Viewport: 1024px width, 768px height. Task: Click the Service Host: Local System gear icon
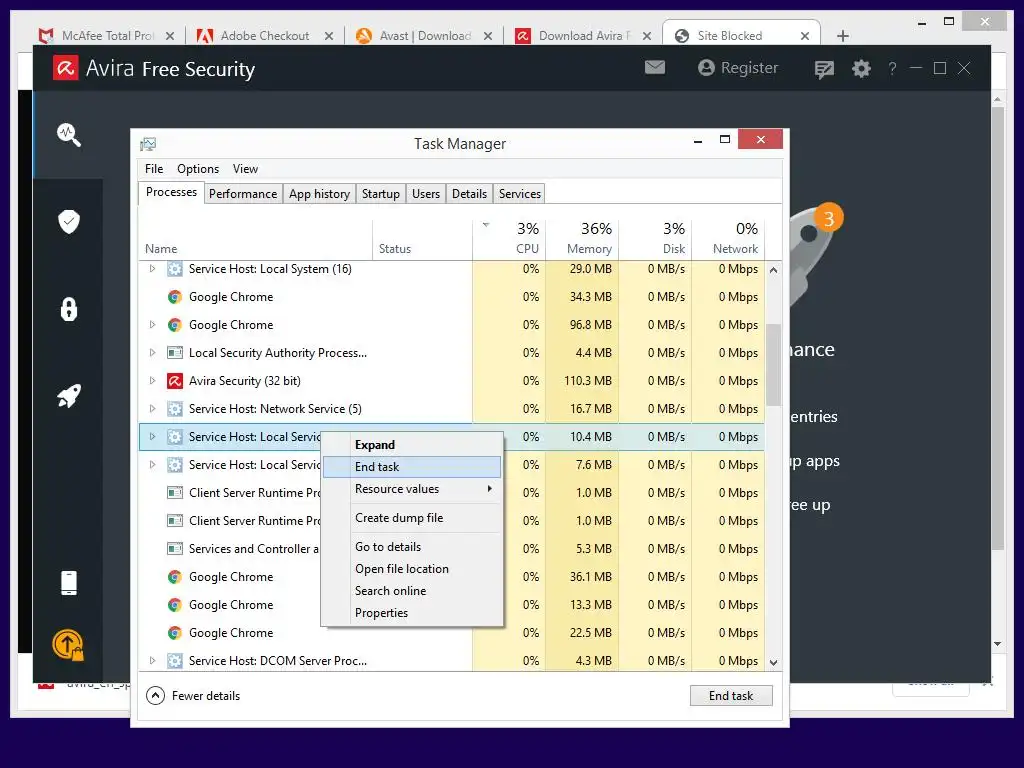[174, 268]
